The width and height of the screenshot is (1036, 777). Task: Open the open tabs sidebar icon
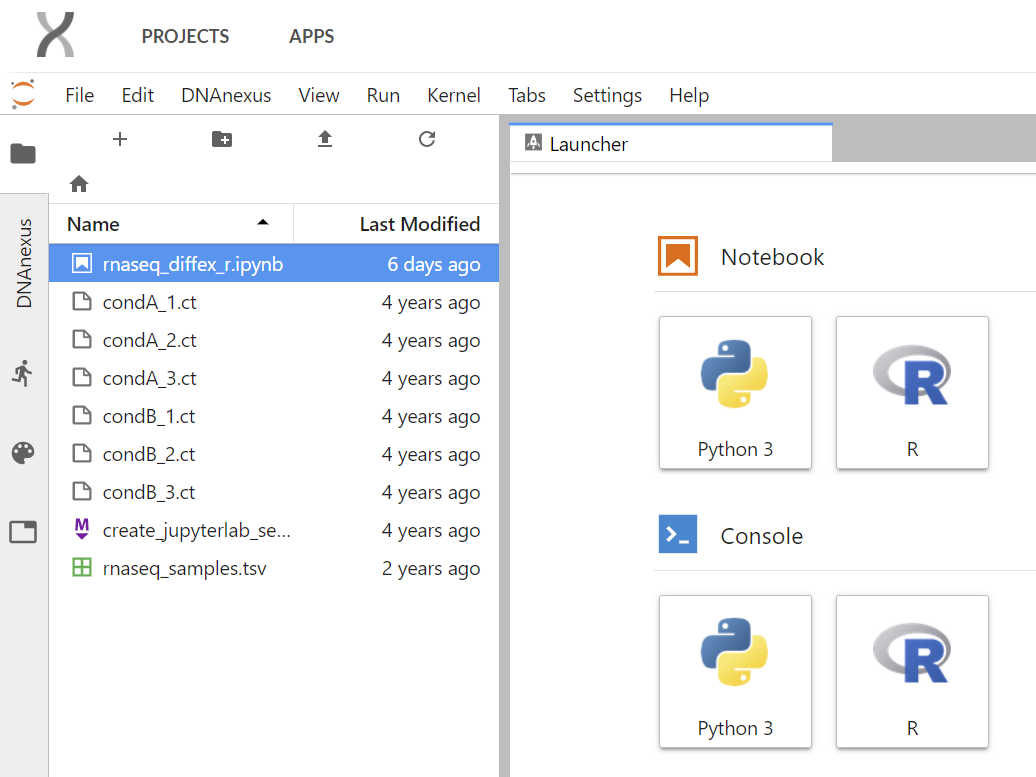pyautogui.click(x=23, y=532)
